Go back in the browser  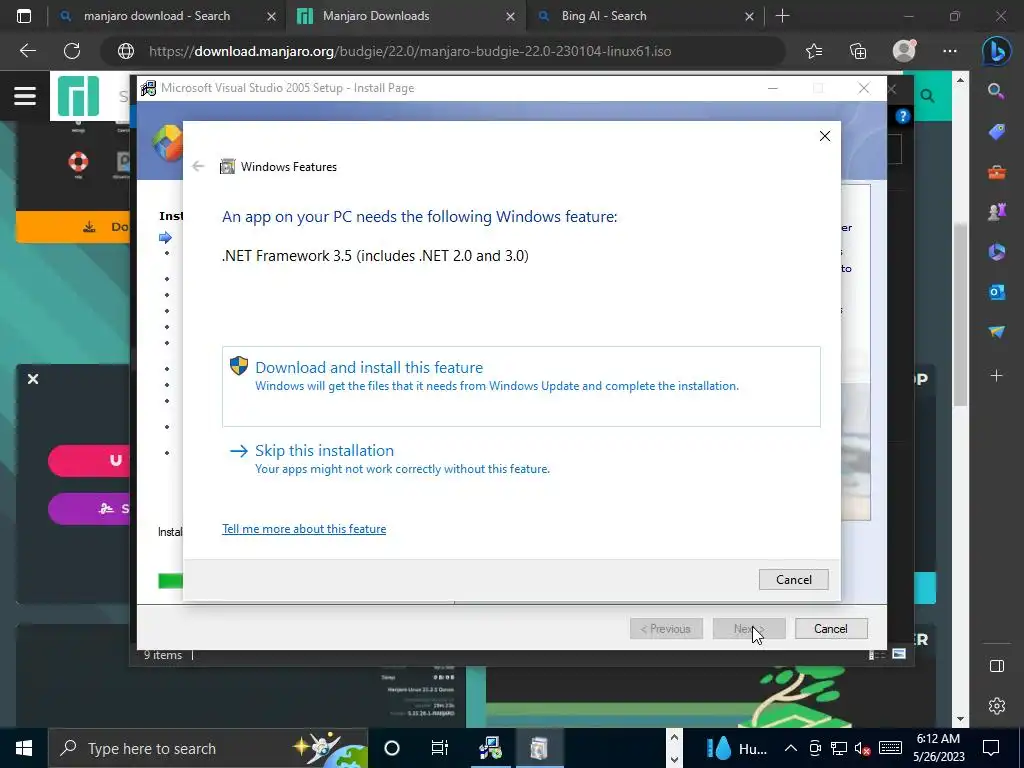[27, 51]
